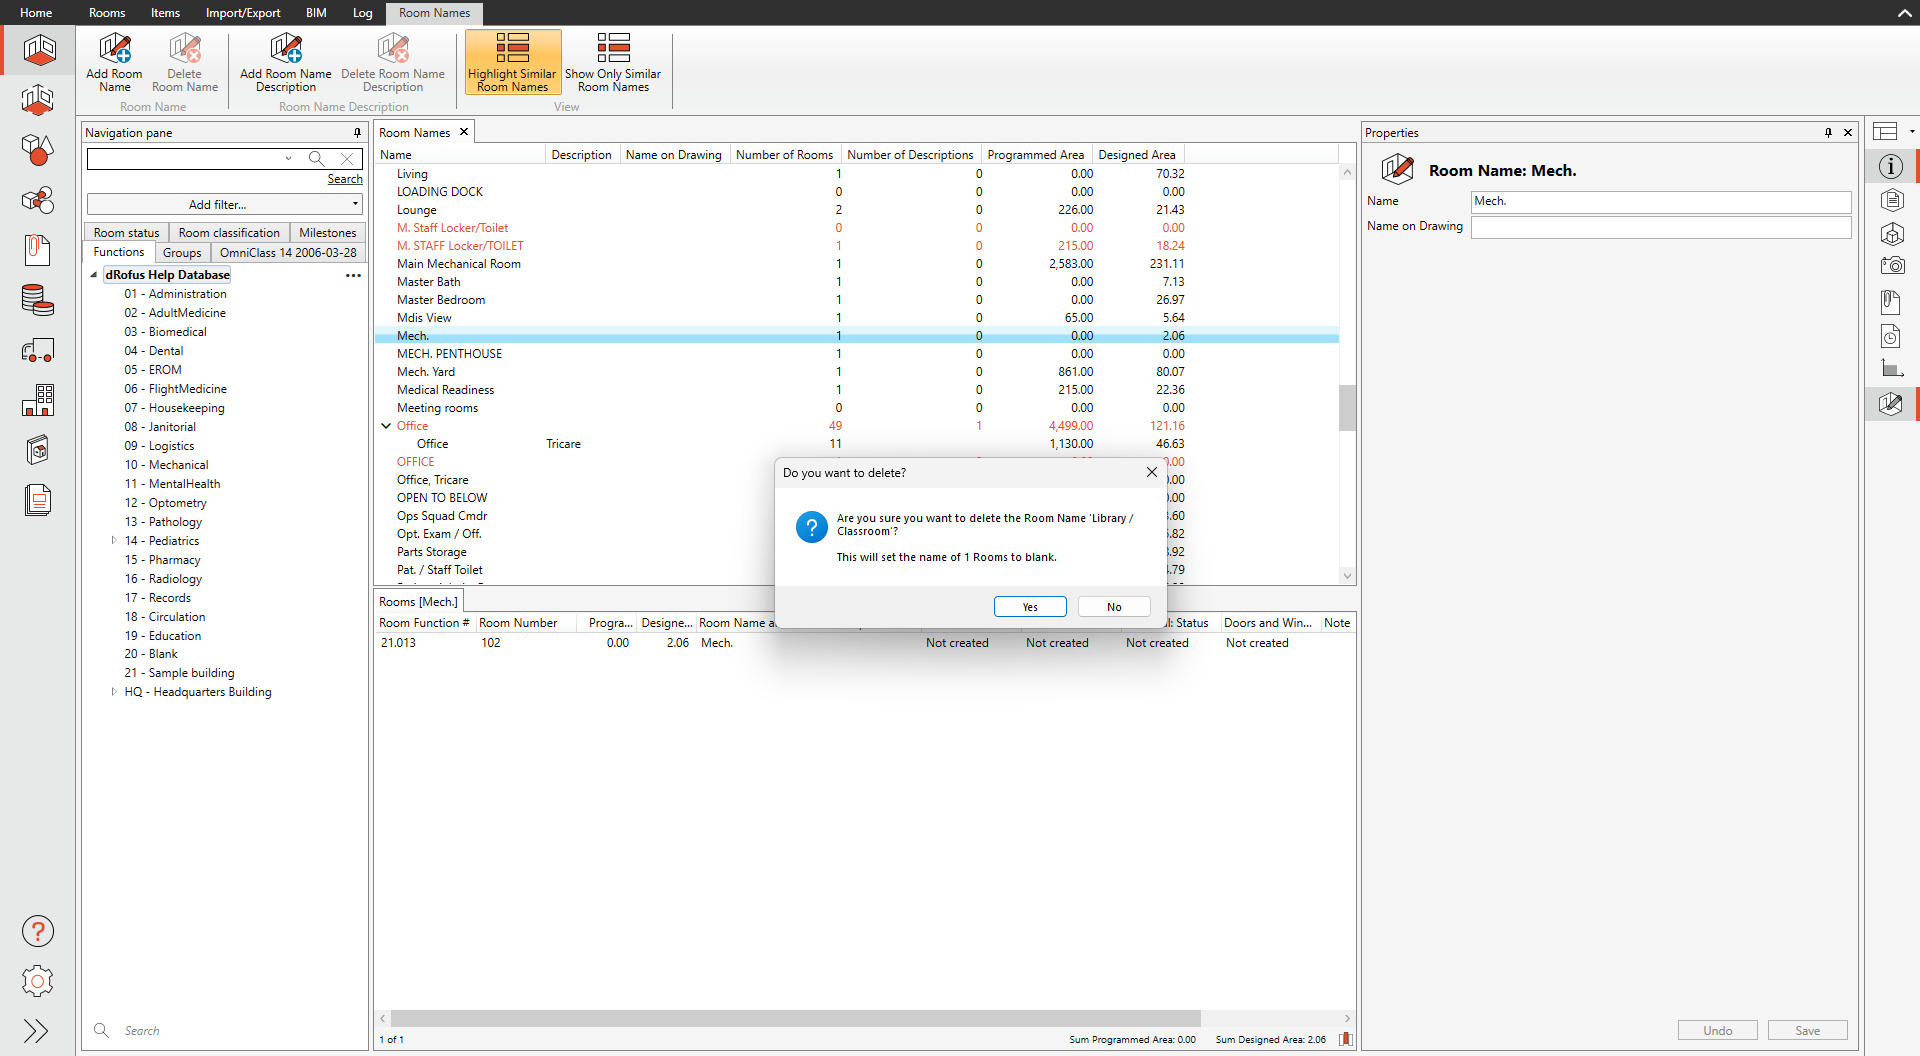
Task: Open the settings gear in sidebar
Action: pos(38,981)
